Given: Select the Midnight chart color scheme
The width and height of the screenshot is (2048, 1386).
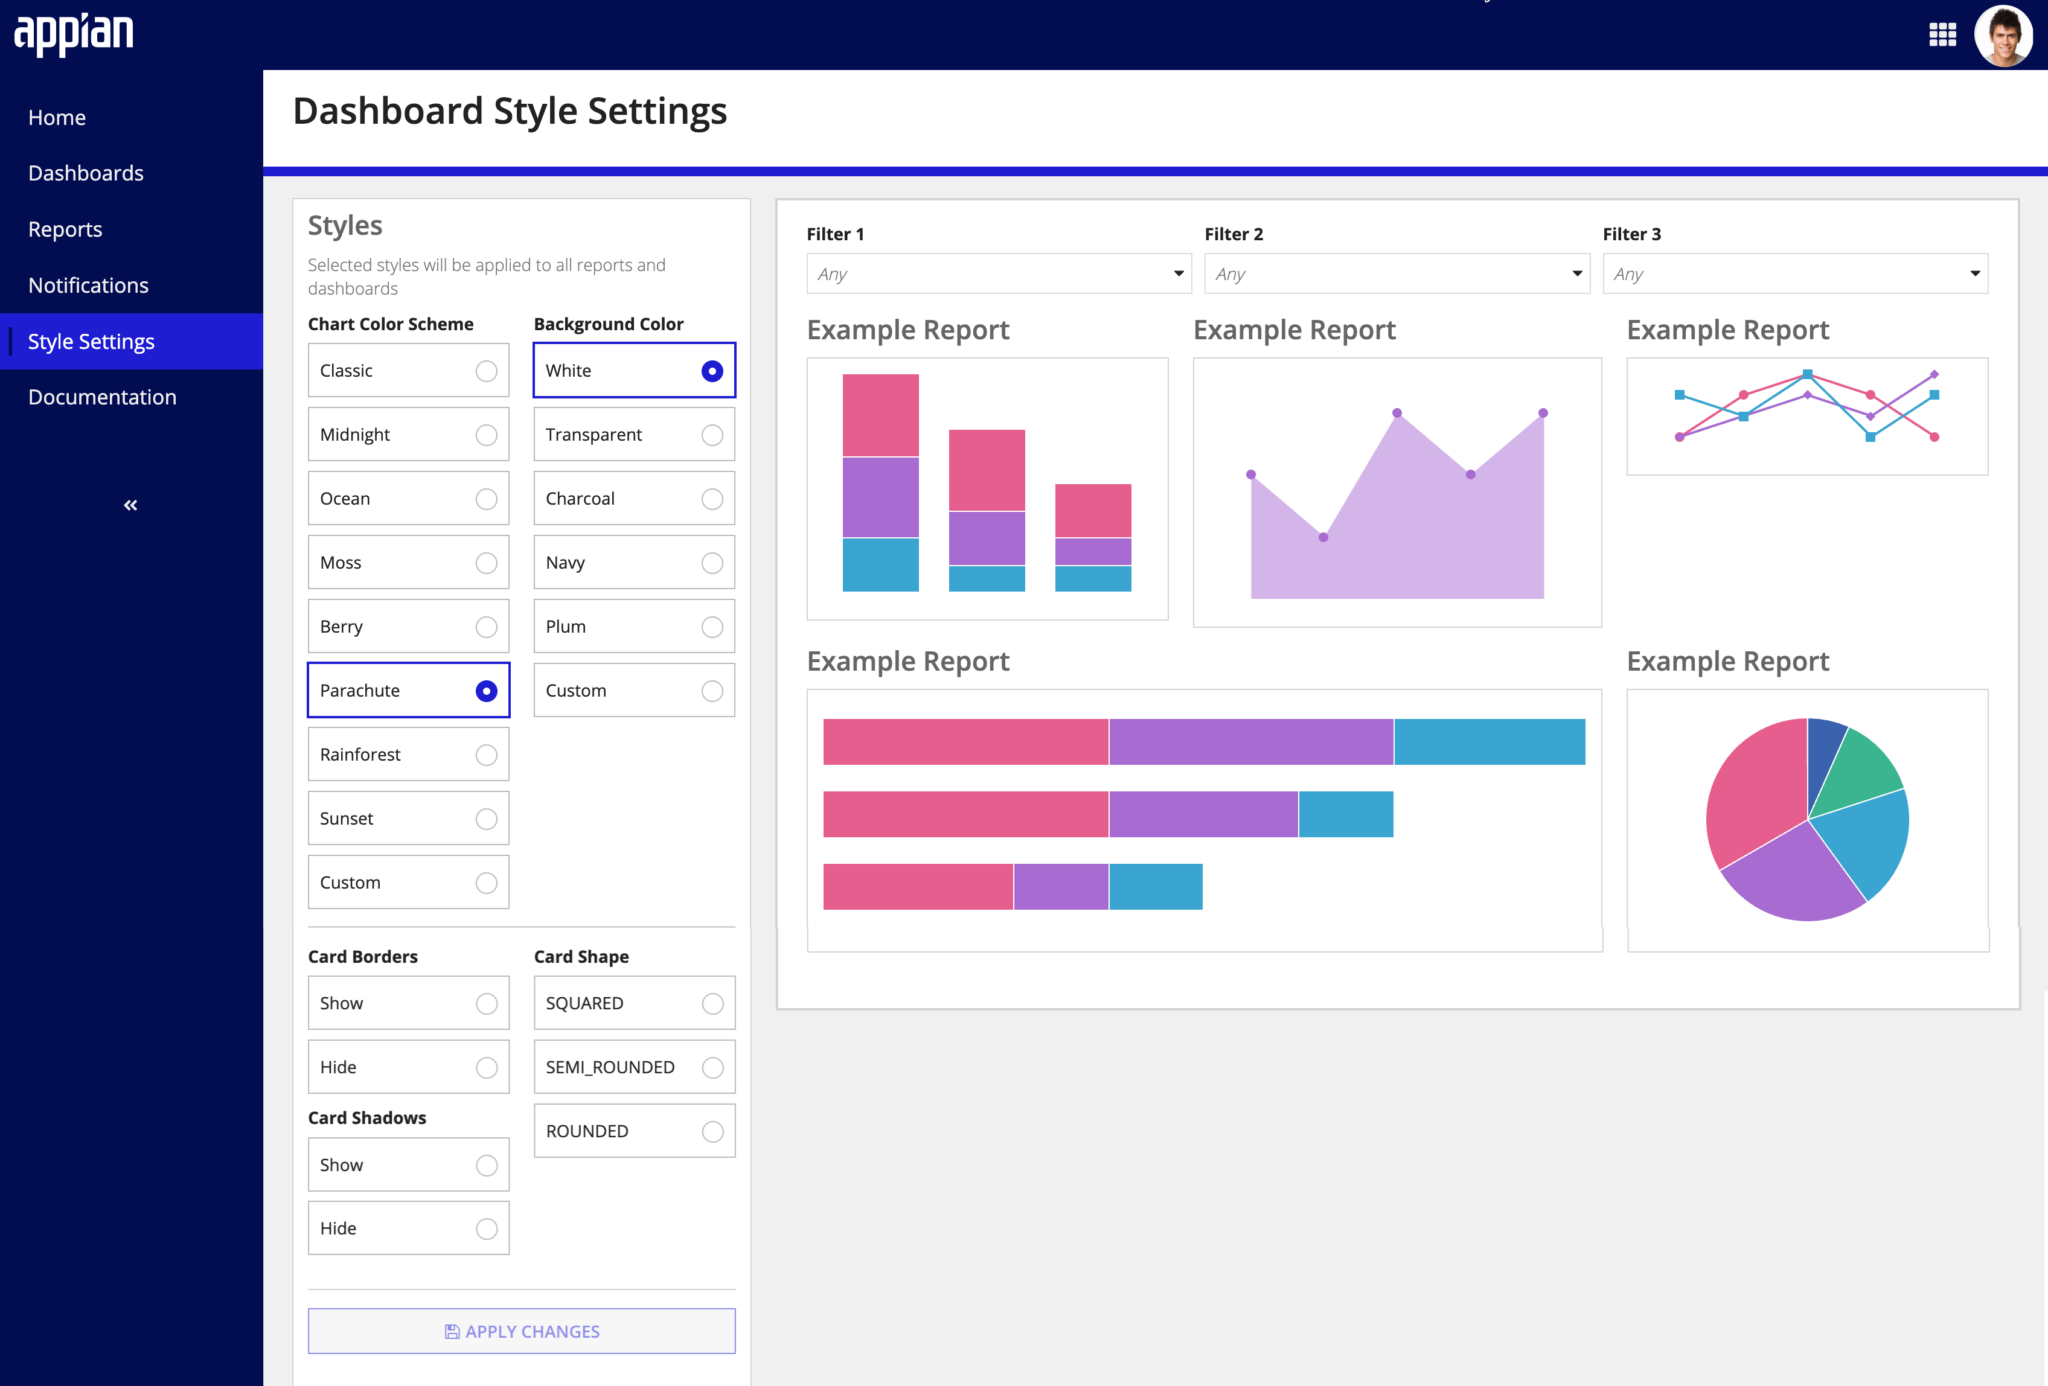Looking at the screenshot, I should 408,434.
